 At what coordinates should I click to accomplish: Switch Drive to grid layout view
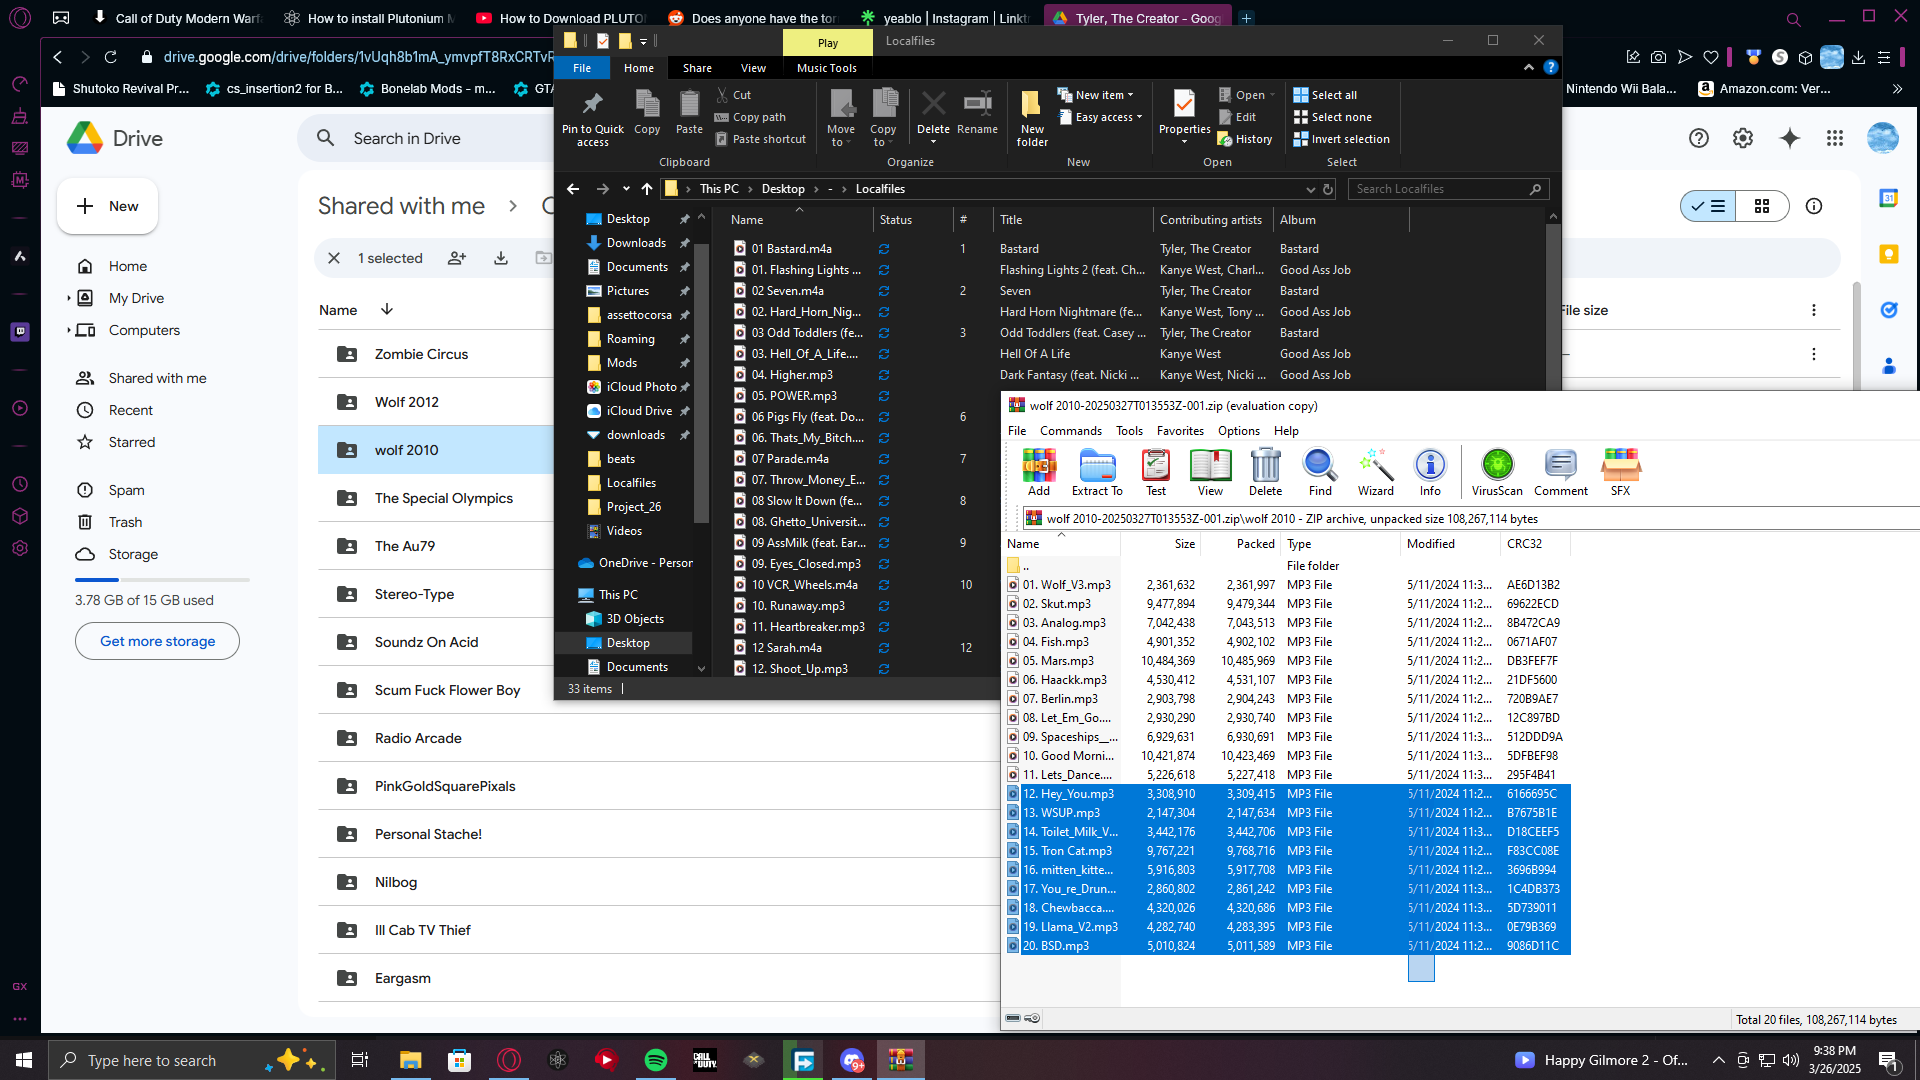1762,206
